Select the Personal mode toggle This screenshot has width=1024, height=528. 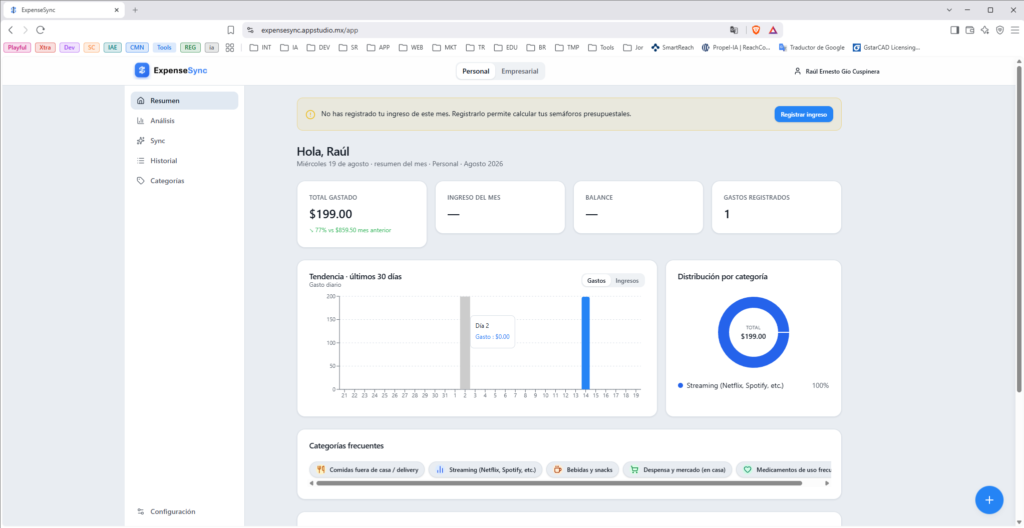476,71
